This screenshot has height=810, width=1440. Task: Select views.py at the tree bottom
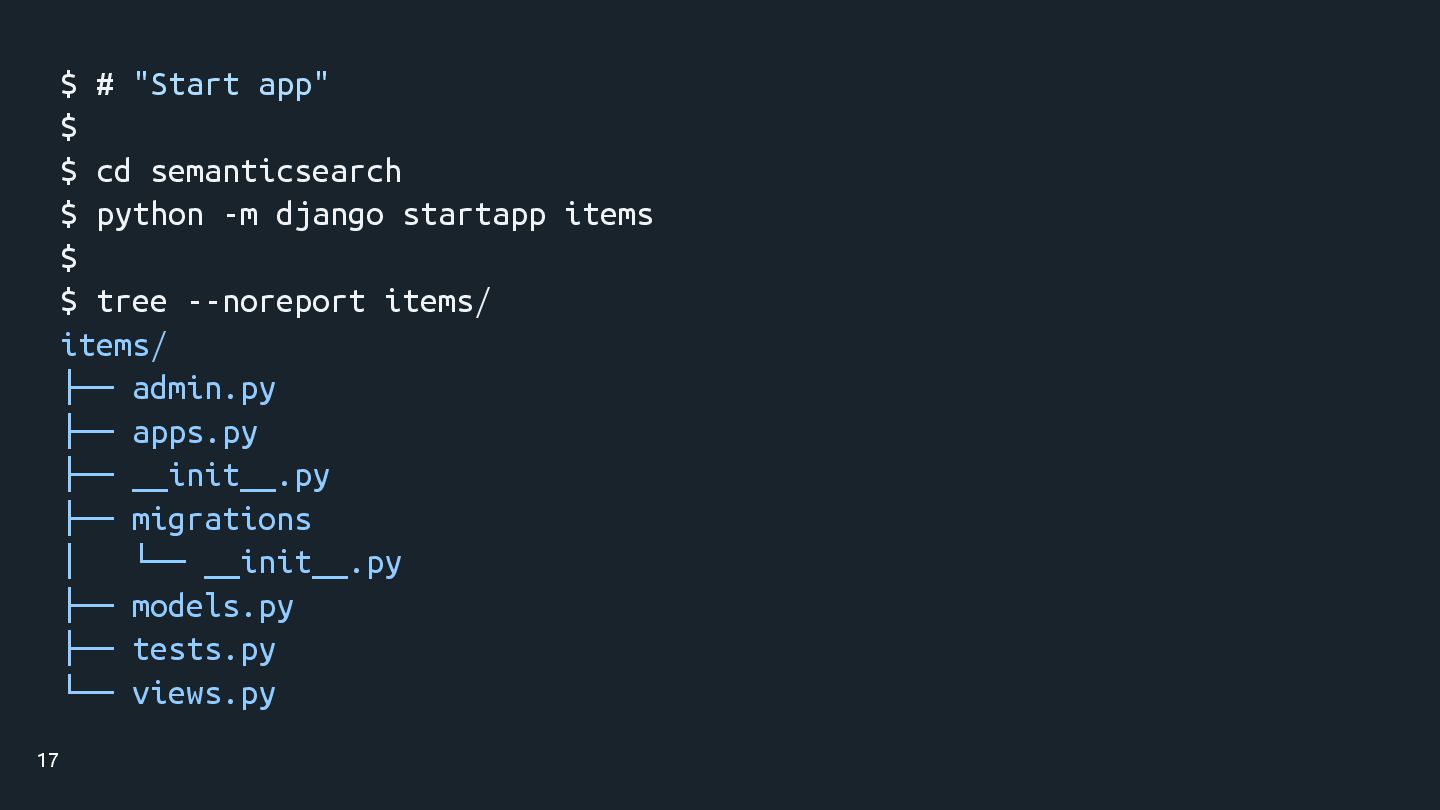click(204, 693)
